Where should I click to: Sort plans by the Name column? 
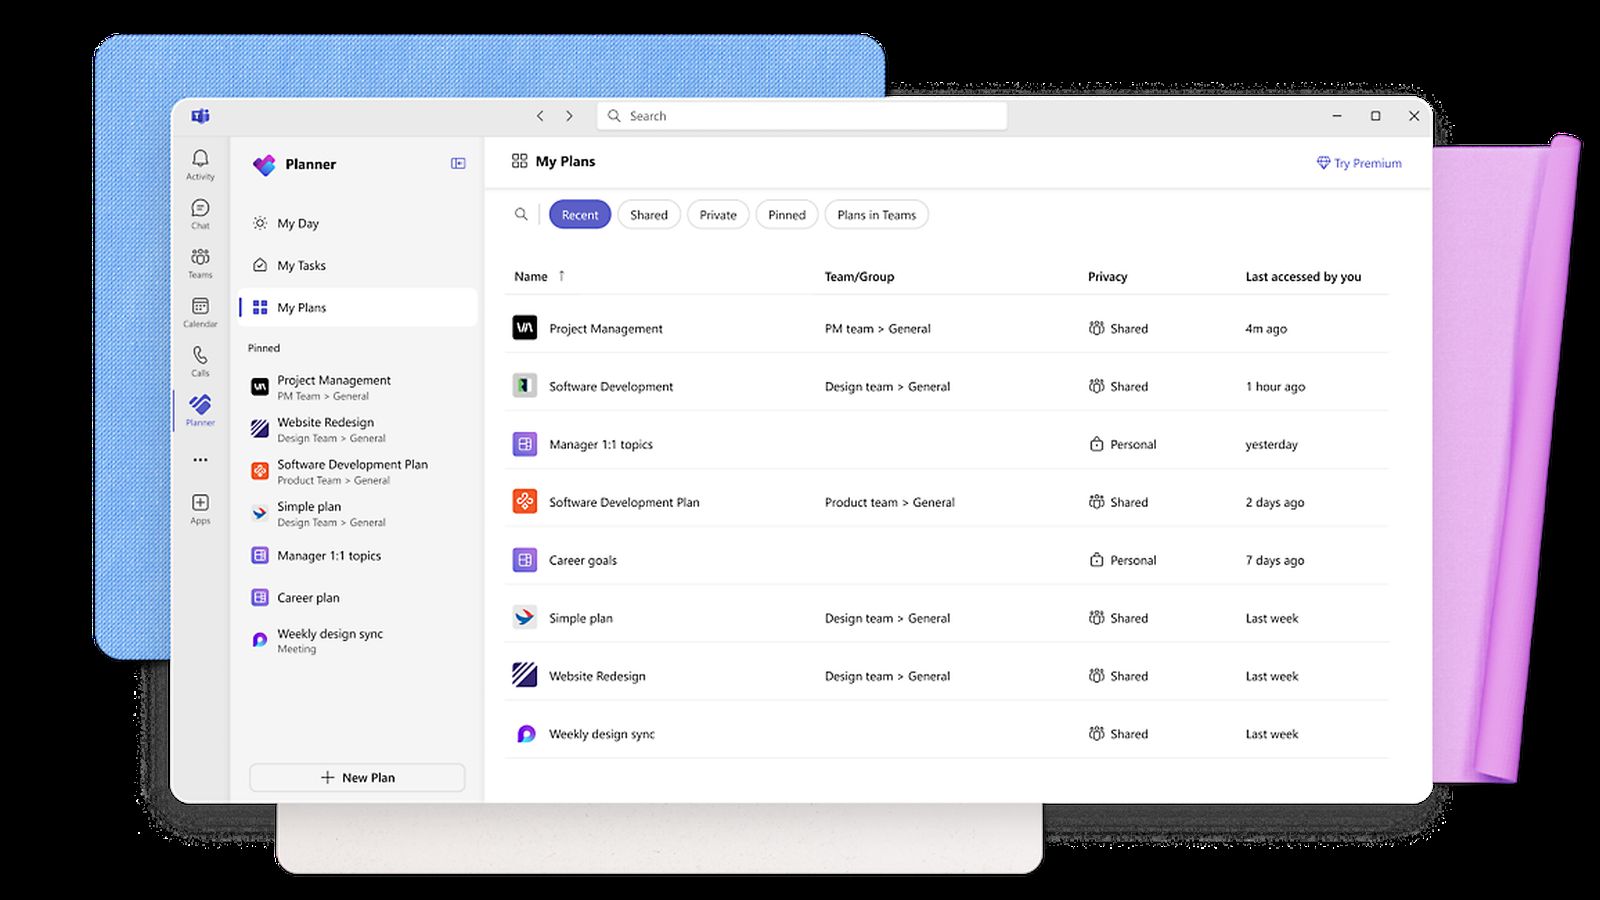[x=531, y=277]
